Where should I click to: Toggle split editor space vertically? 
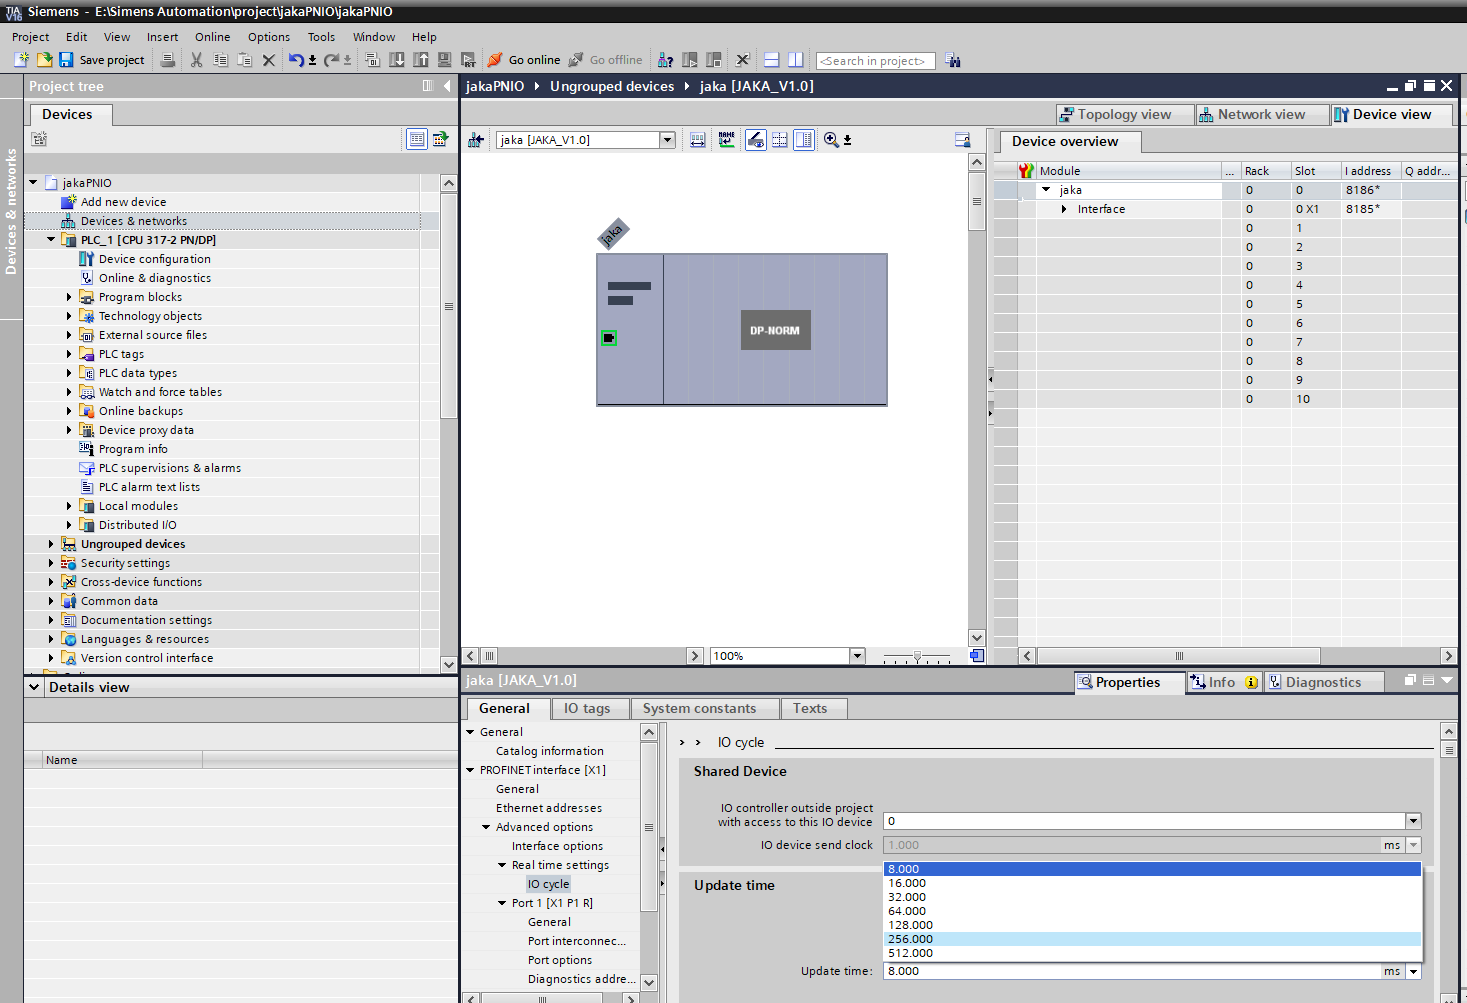(x=795, y=60)
